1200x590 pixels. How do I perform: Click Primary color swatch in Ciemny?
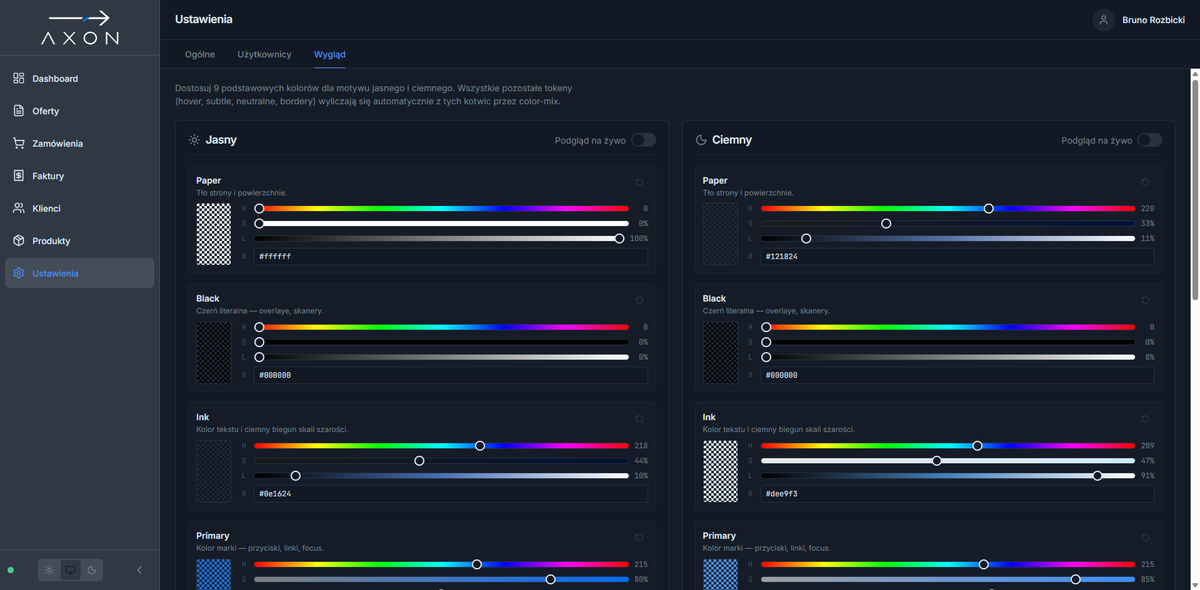(x=720, y=574)
